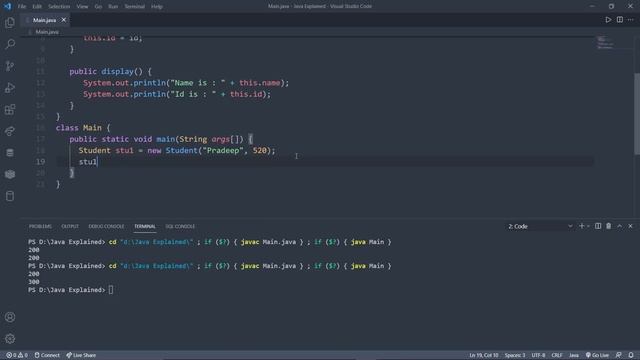Screen dimensions: 640x360
Task: Open the database explorer icon in sidebar
Action: coord(10,153)
